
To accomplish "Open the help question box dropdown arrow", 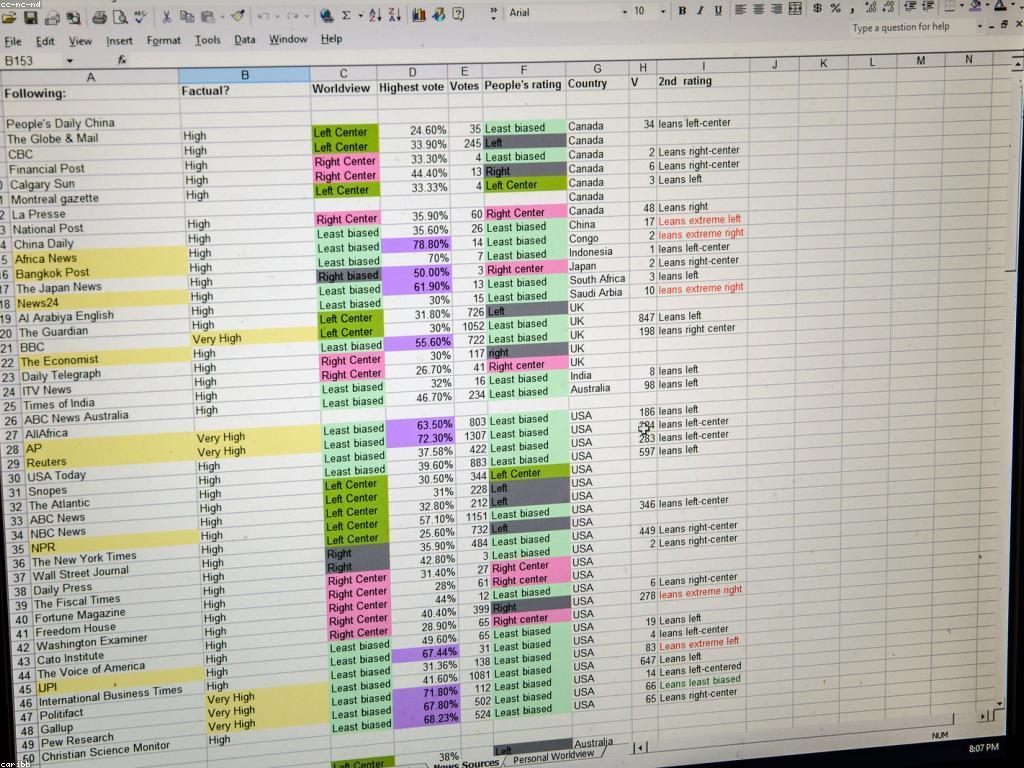I will click(979, 26).
